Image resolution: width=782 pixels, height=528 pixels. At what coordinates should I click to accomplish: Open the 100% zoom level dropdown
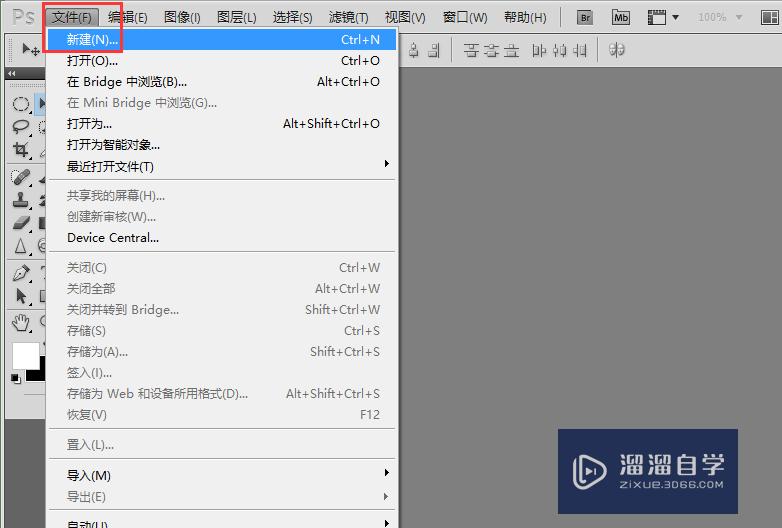(x=720, y=17)
